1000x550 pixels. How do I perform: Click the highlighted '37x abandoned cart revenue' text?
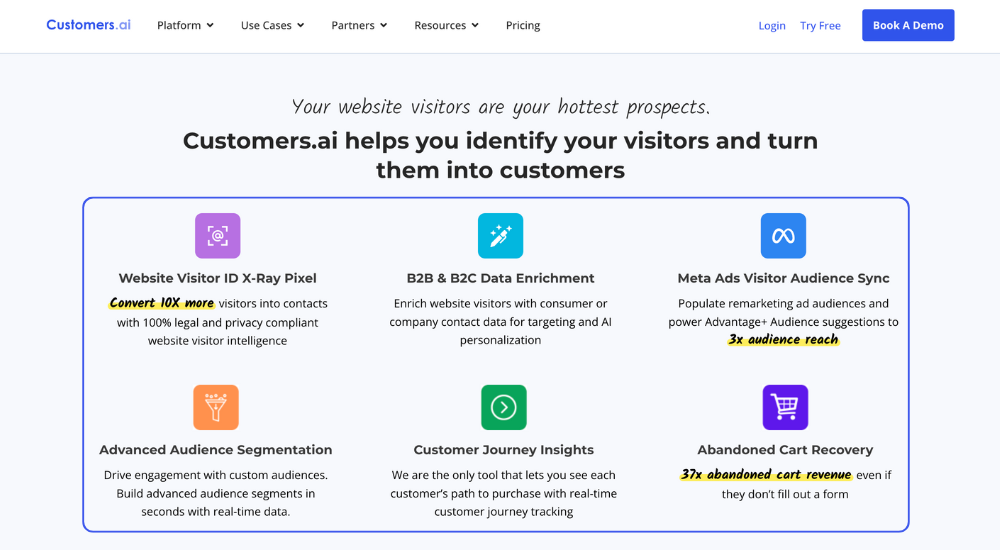pos(765,475)
